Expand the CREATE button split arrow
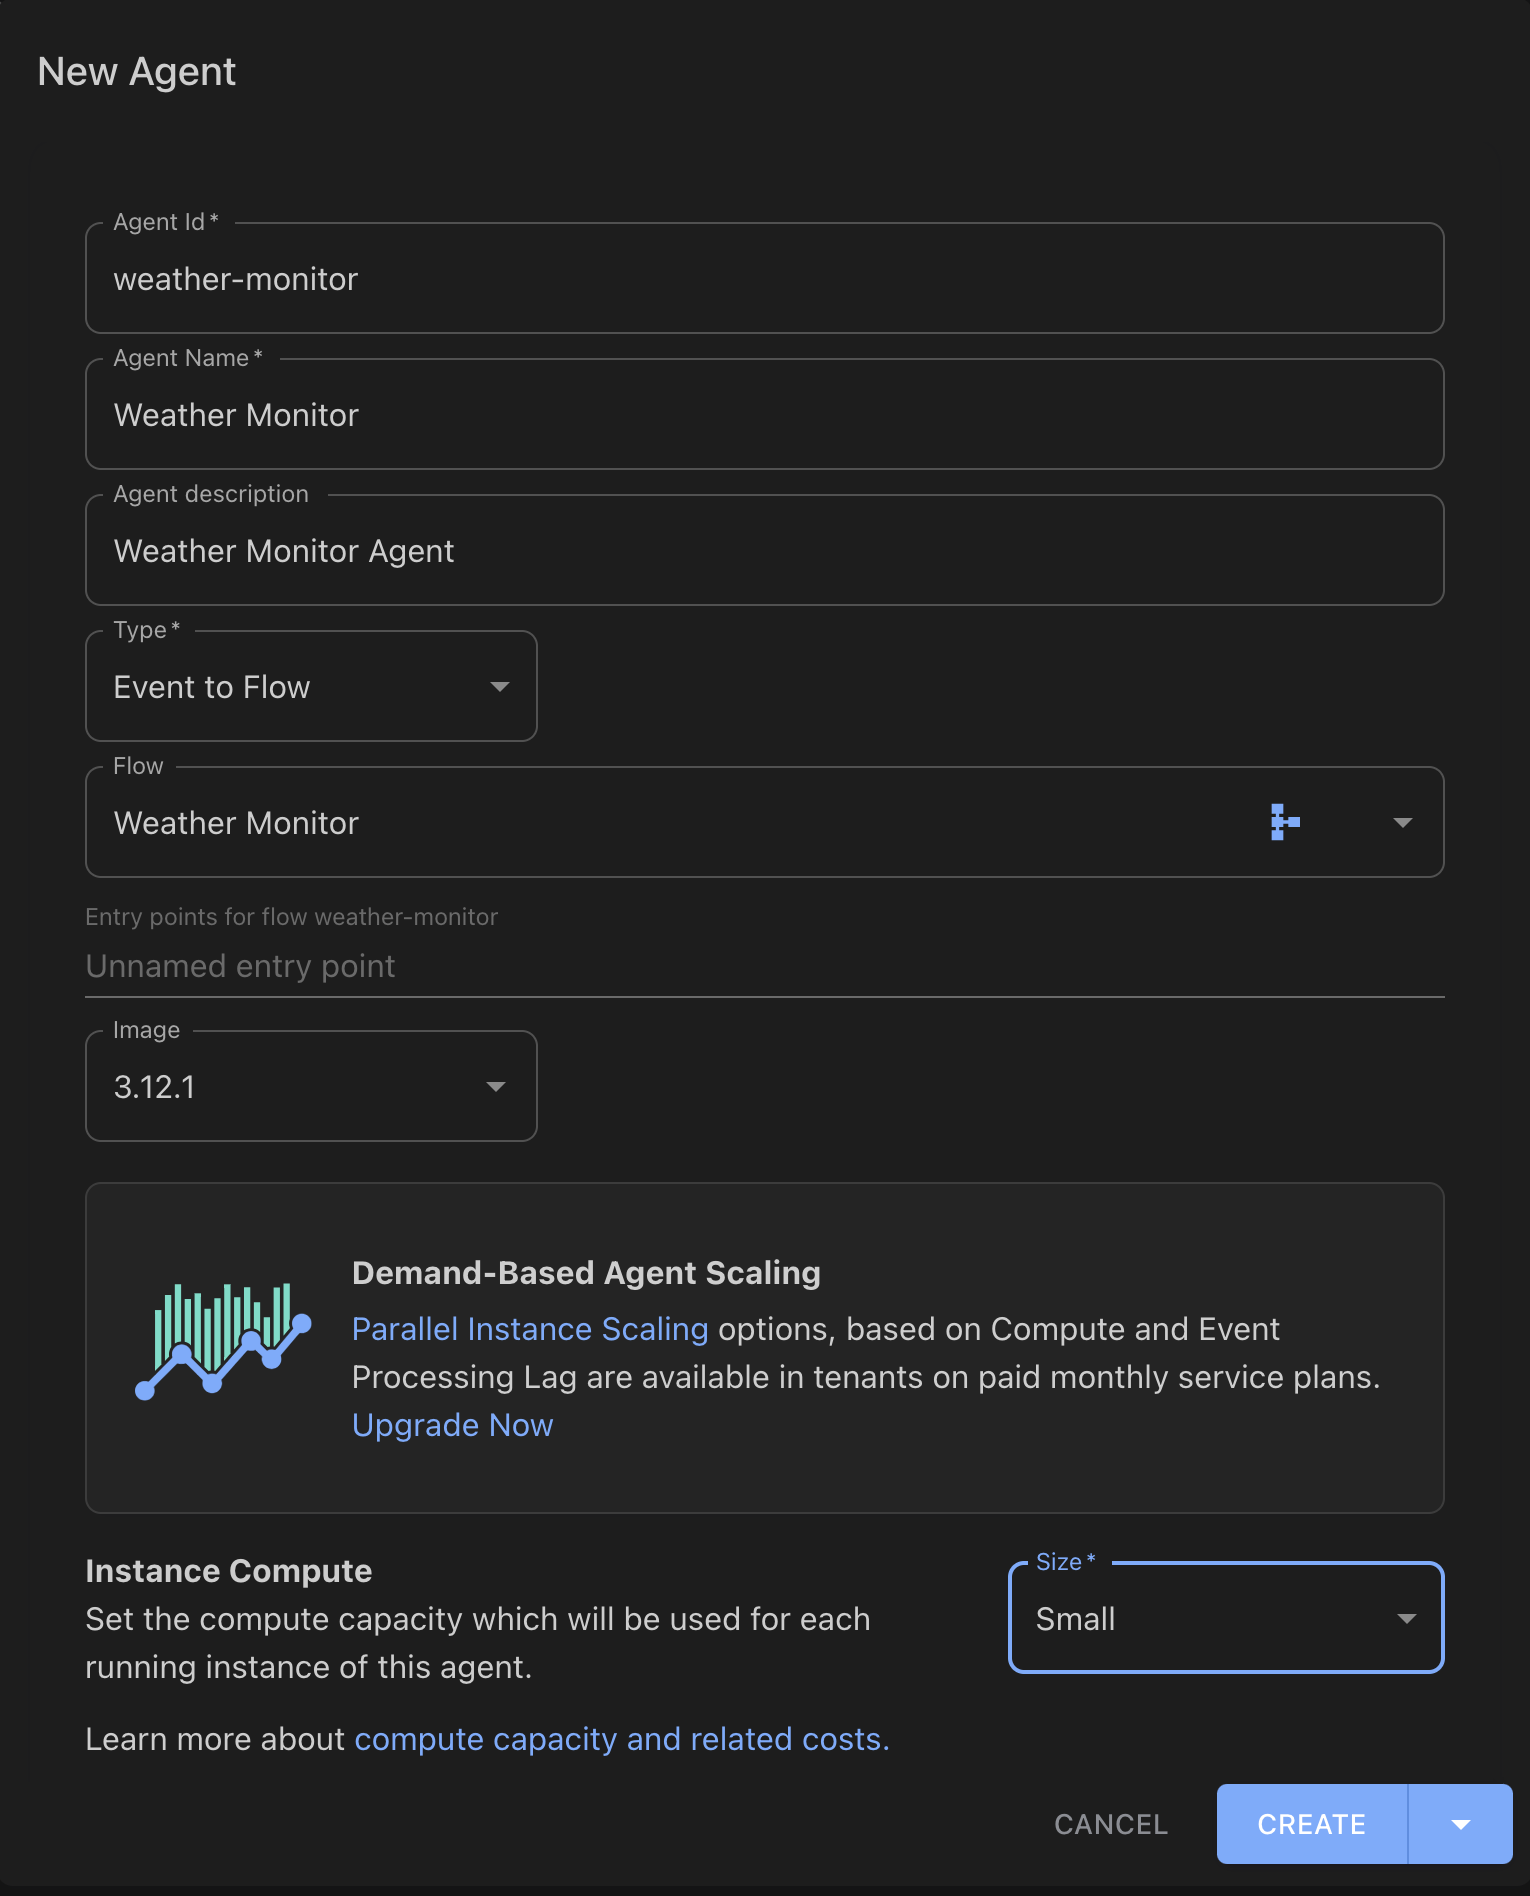Screen dimensions: 1530x1896 click(1460, 1825)
